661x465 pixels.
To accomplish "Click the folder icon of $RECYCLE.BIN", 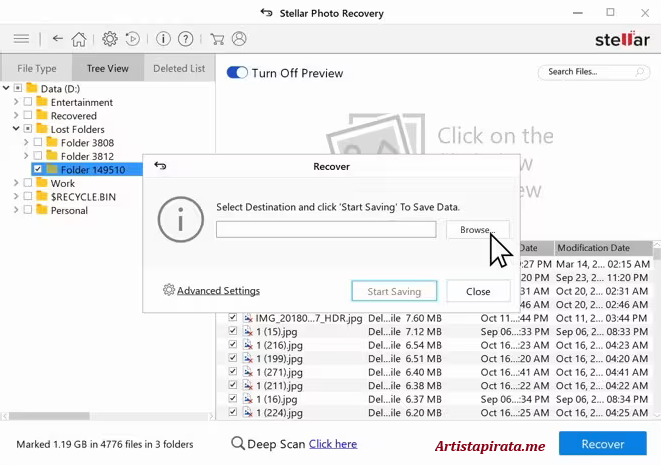I will coord(42,196).
